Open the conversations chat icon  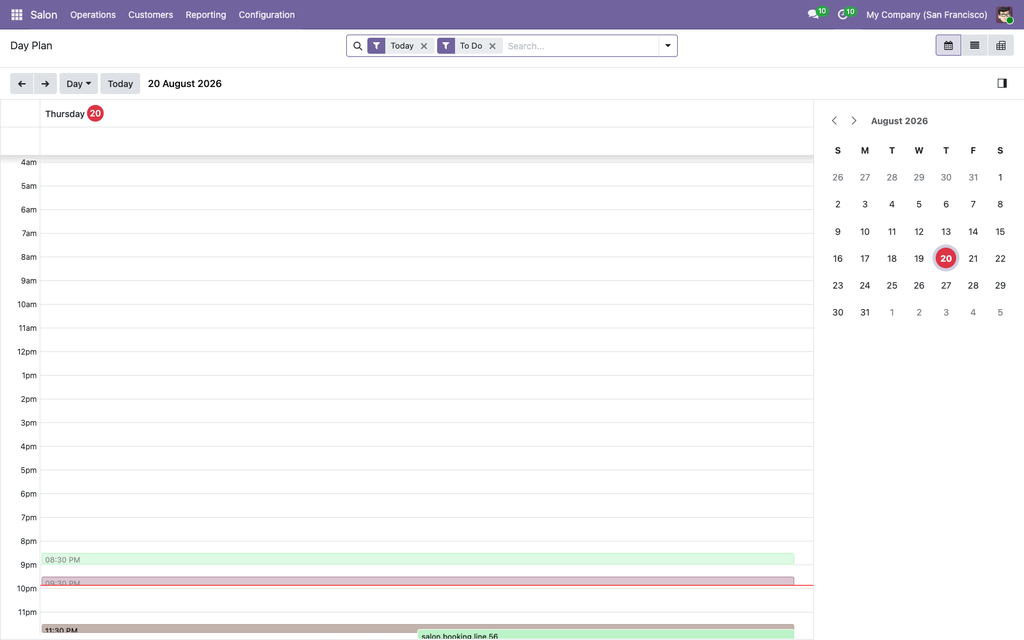(813, 14)
